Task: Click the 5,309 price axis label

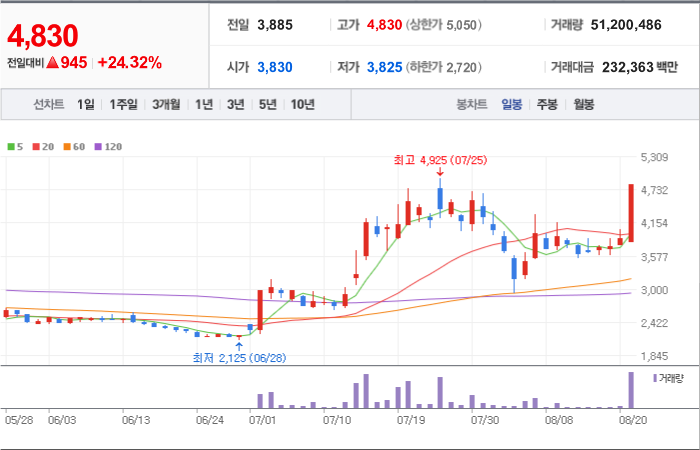Action: [654, 158]
